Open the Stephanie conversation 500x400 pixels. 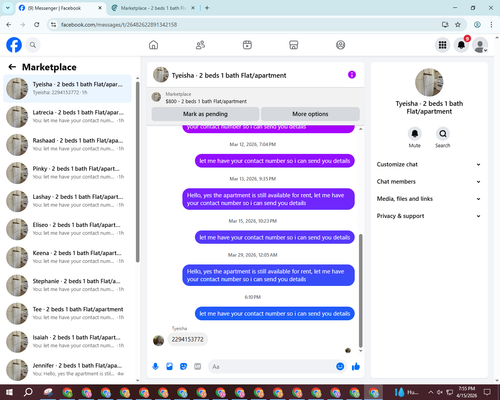coord(68,285)
